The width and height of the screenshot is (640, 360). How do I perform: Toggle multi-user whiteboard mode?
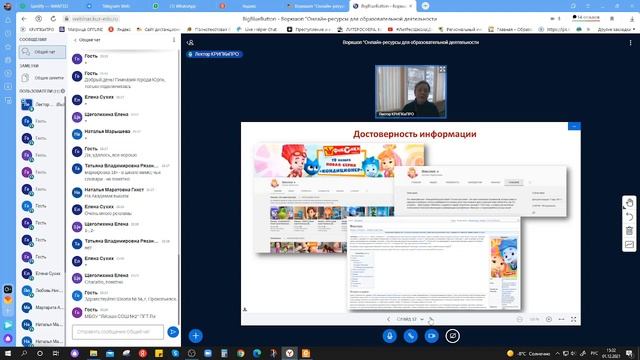(x=629, y=244)
